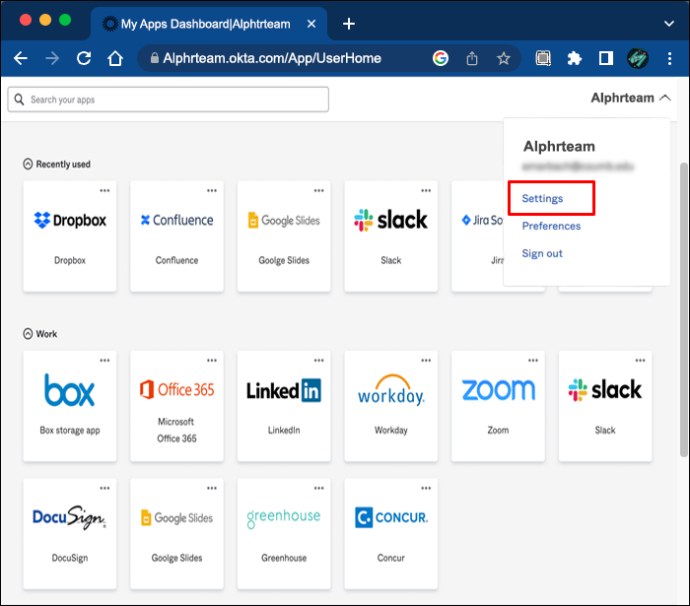690x606 pixels.
Task: Open options menu on Greenhouse tile
Action: [319, 488]
